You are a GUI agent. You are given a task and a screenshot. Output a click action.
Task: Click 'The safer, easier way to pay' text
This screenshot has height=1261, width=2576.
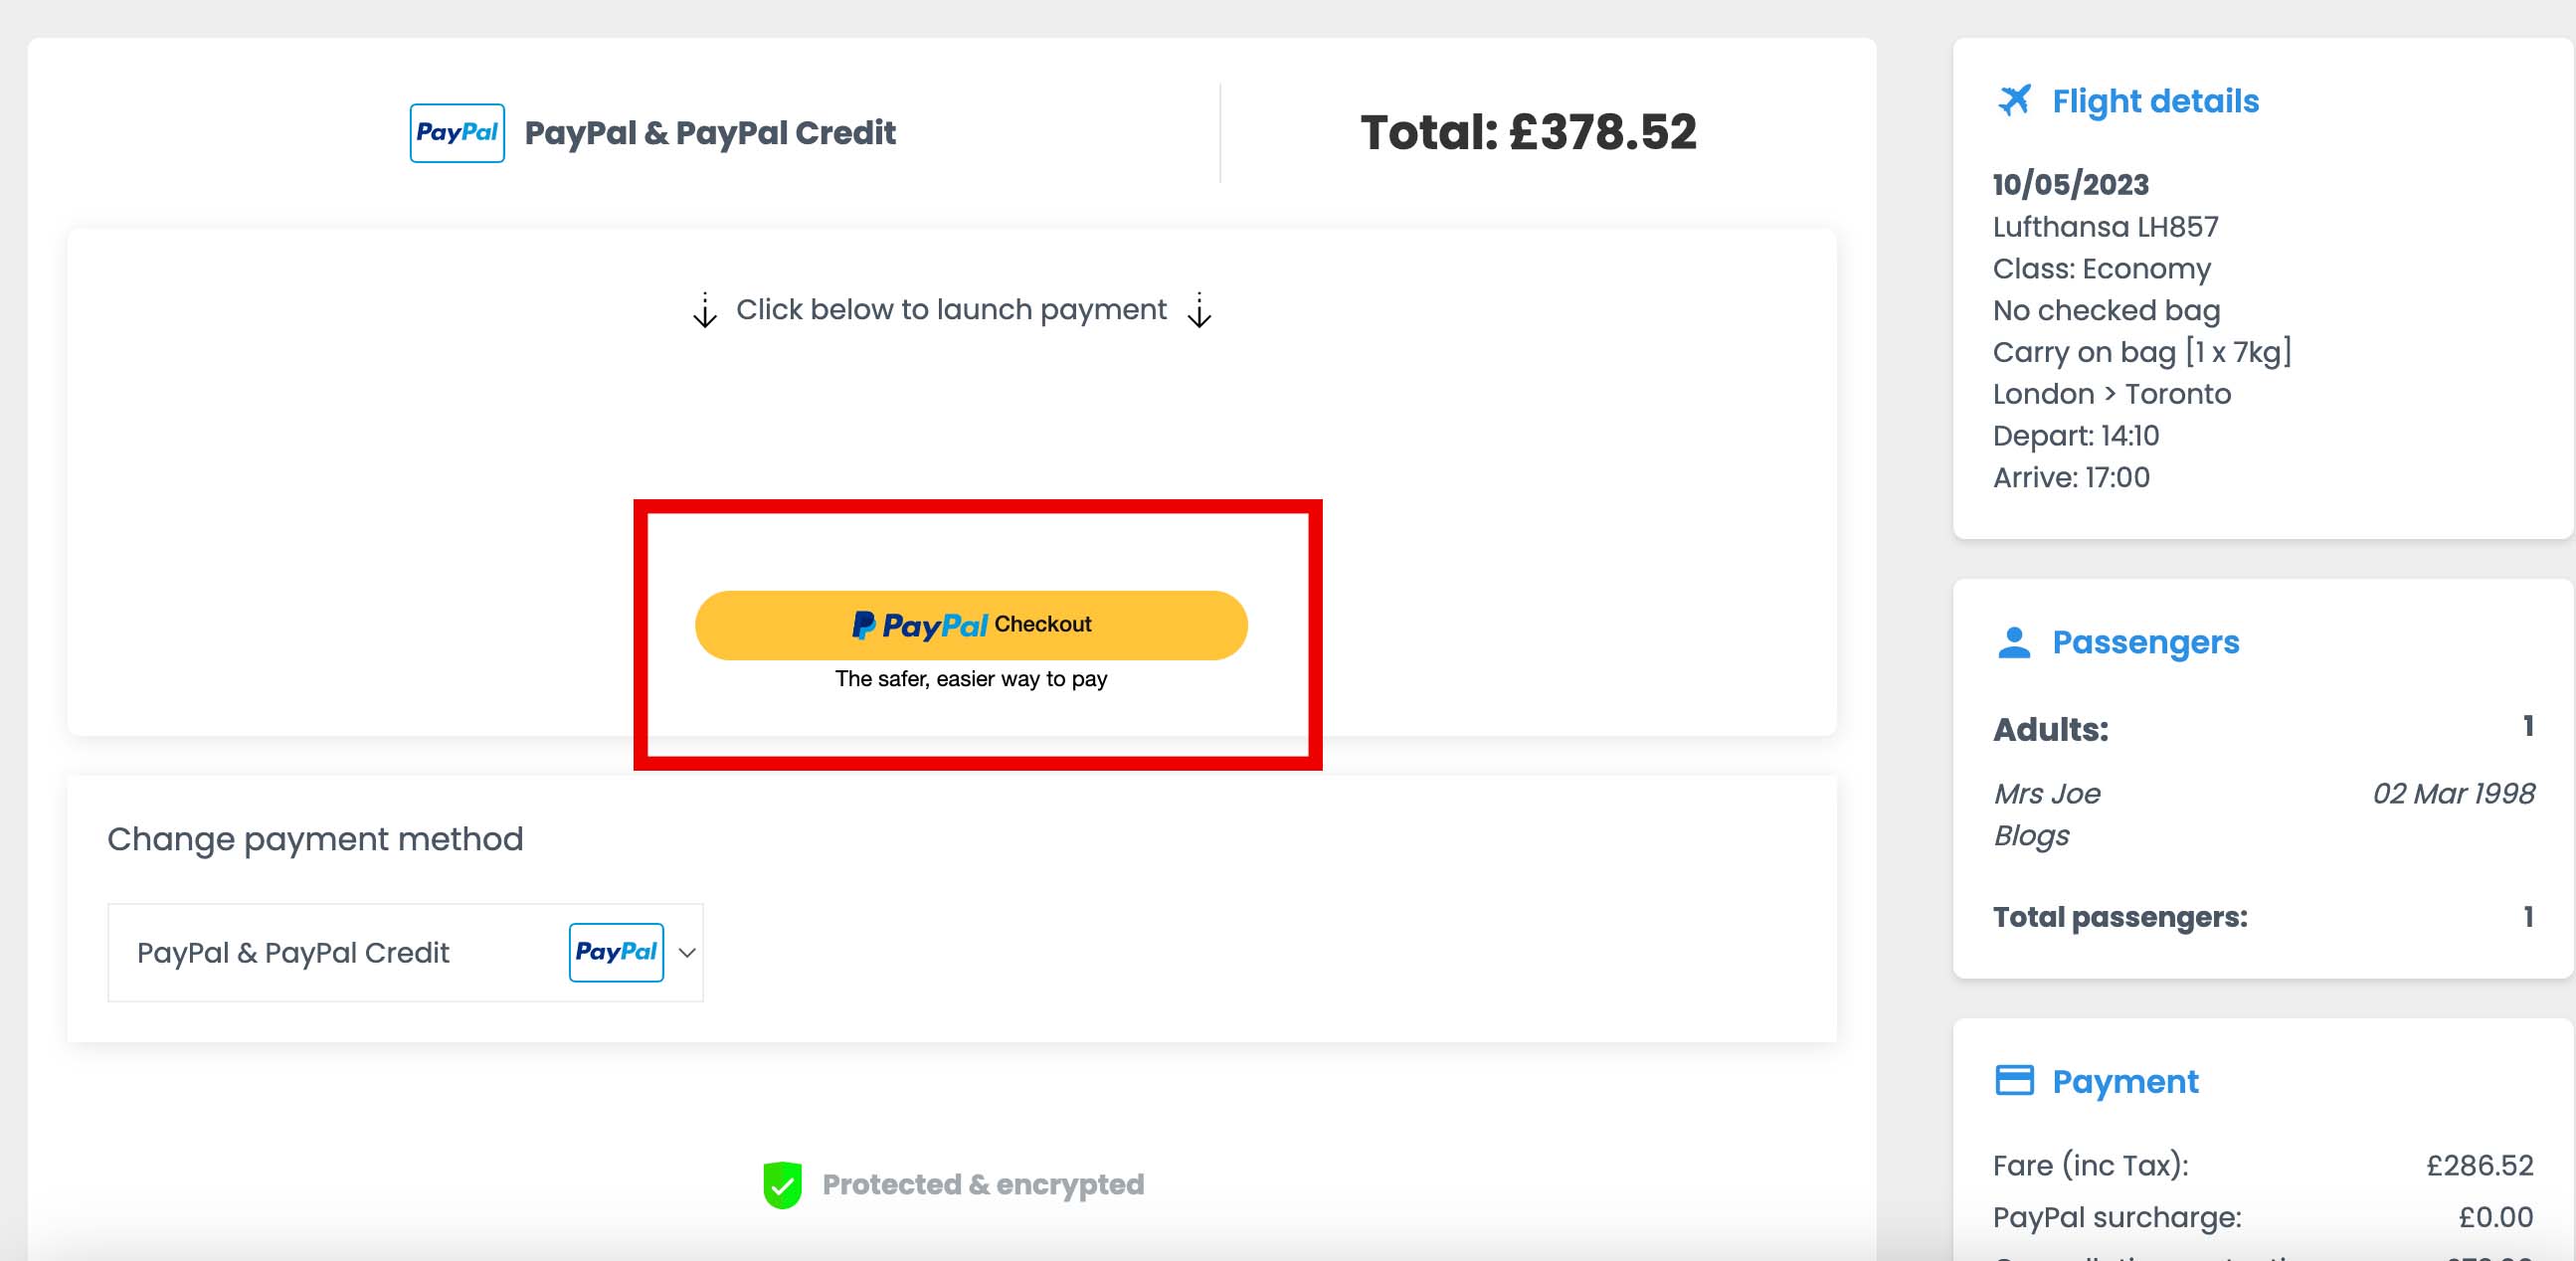(971, 679)
